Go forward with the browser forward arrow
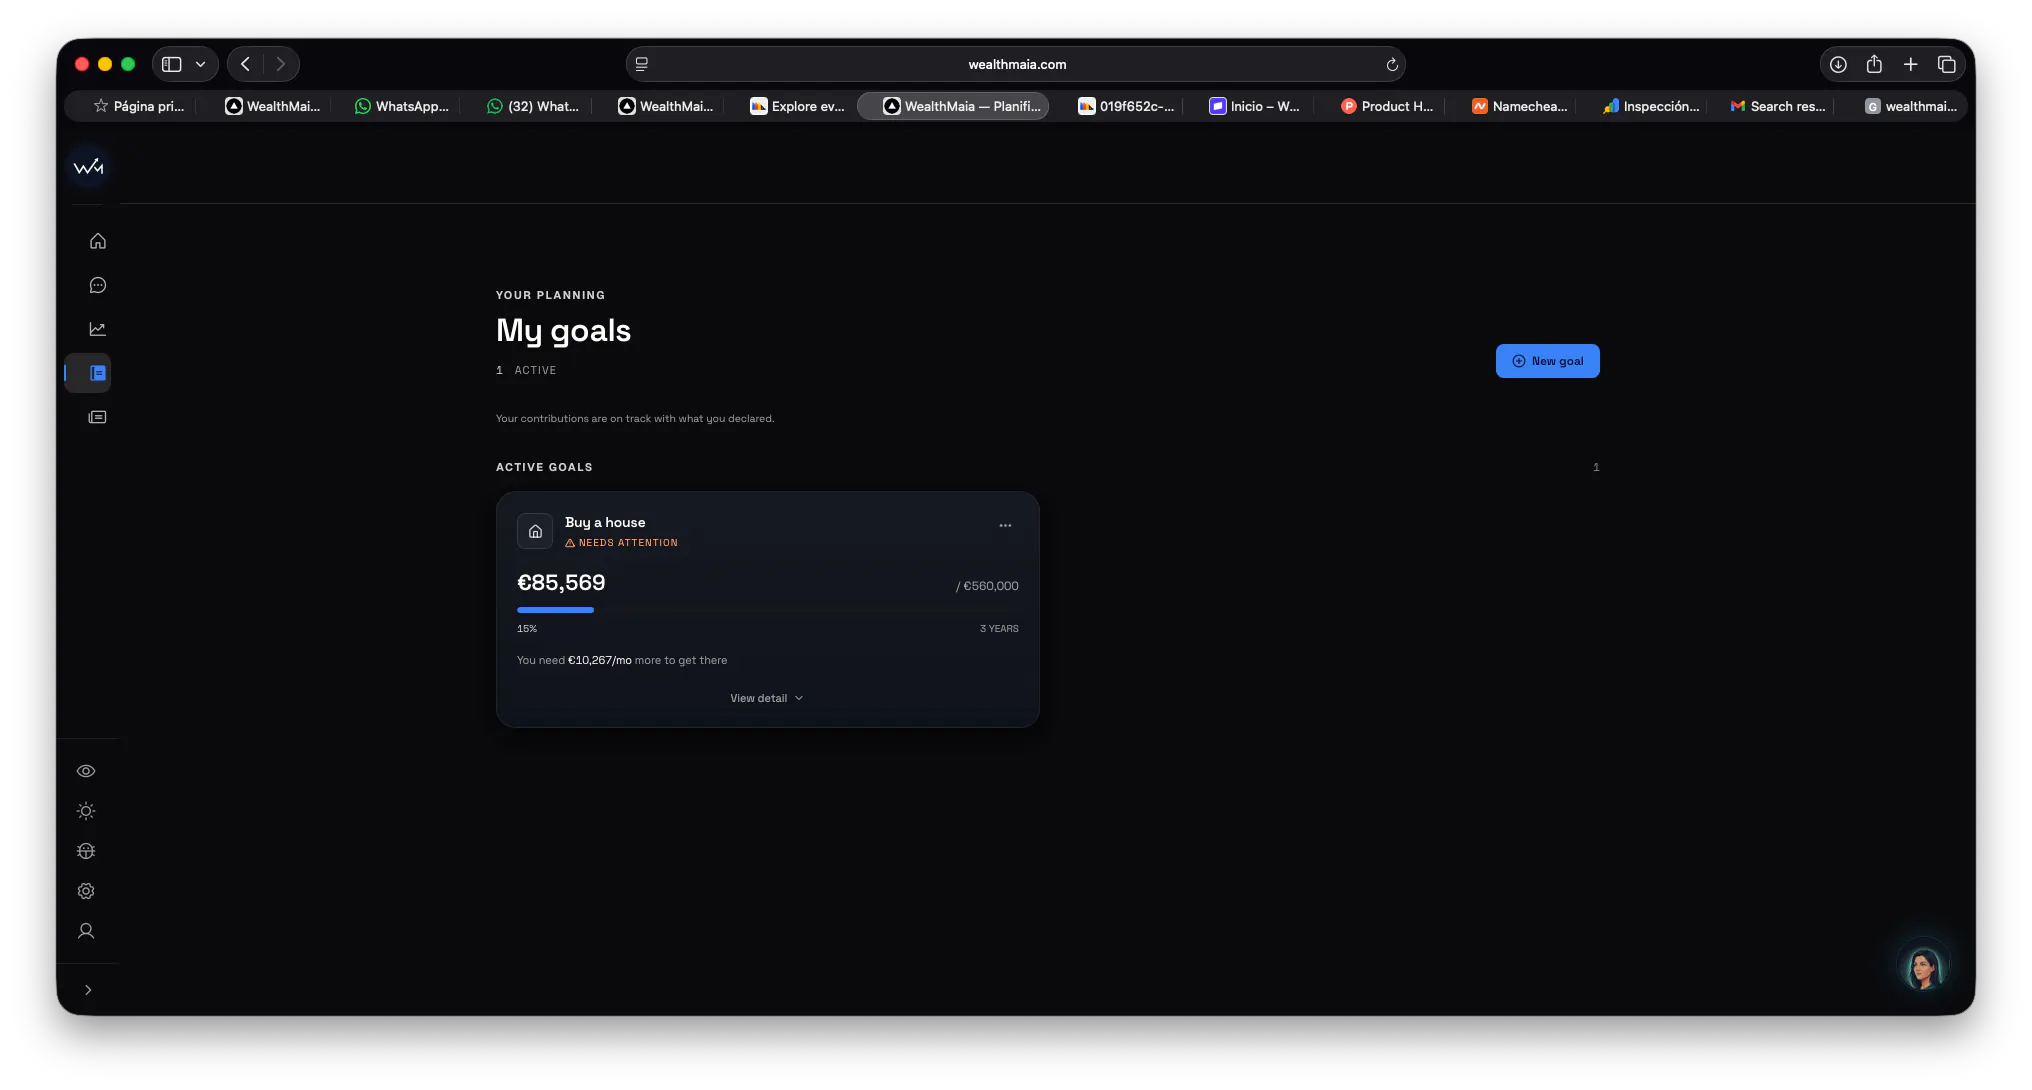2032x1090 pixels. point(281,64)
